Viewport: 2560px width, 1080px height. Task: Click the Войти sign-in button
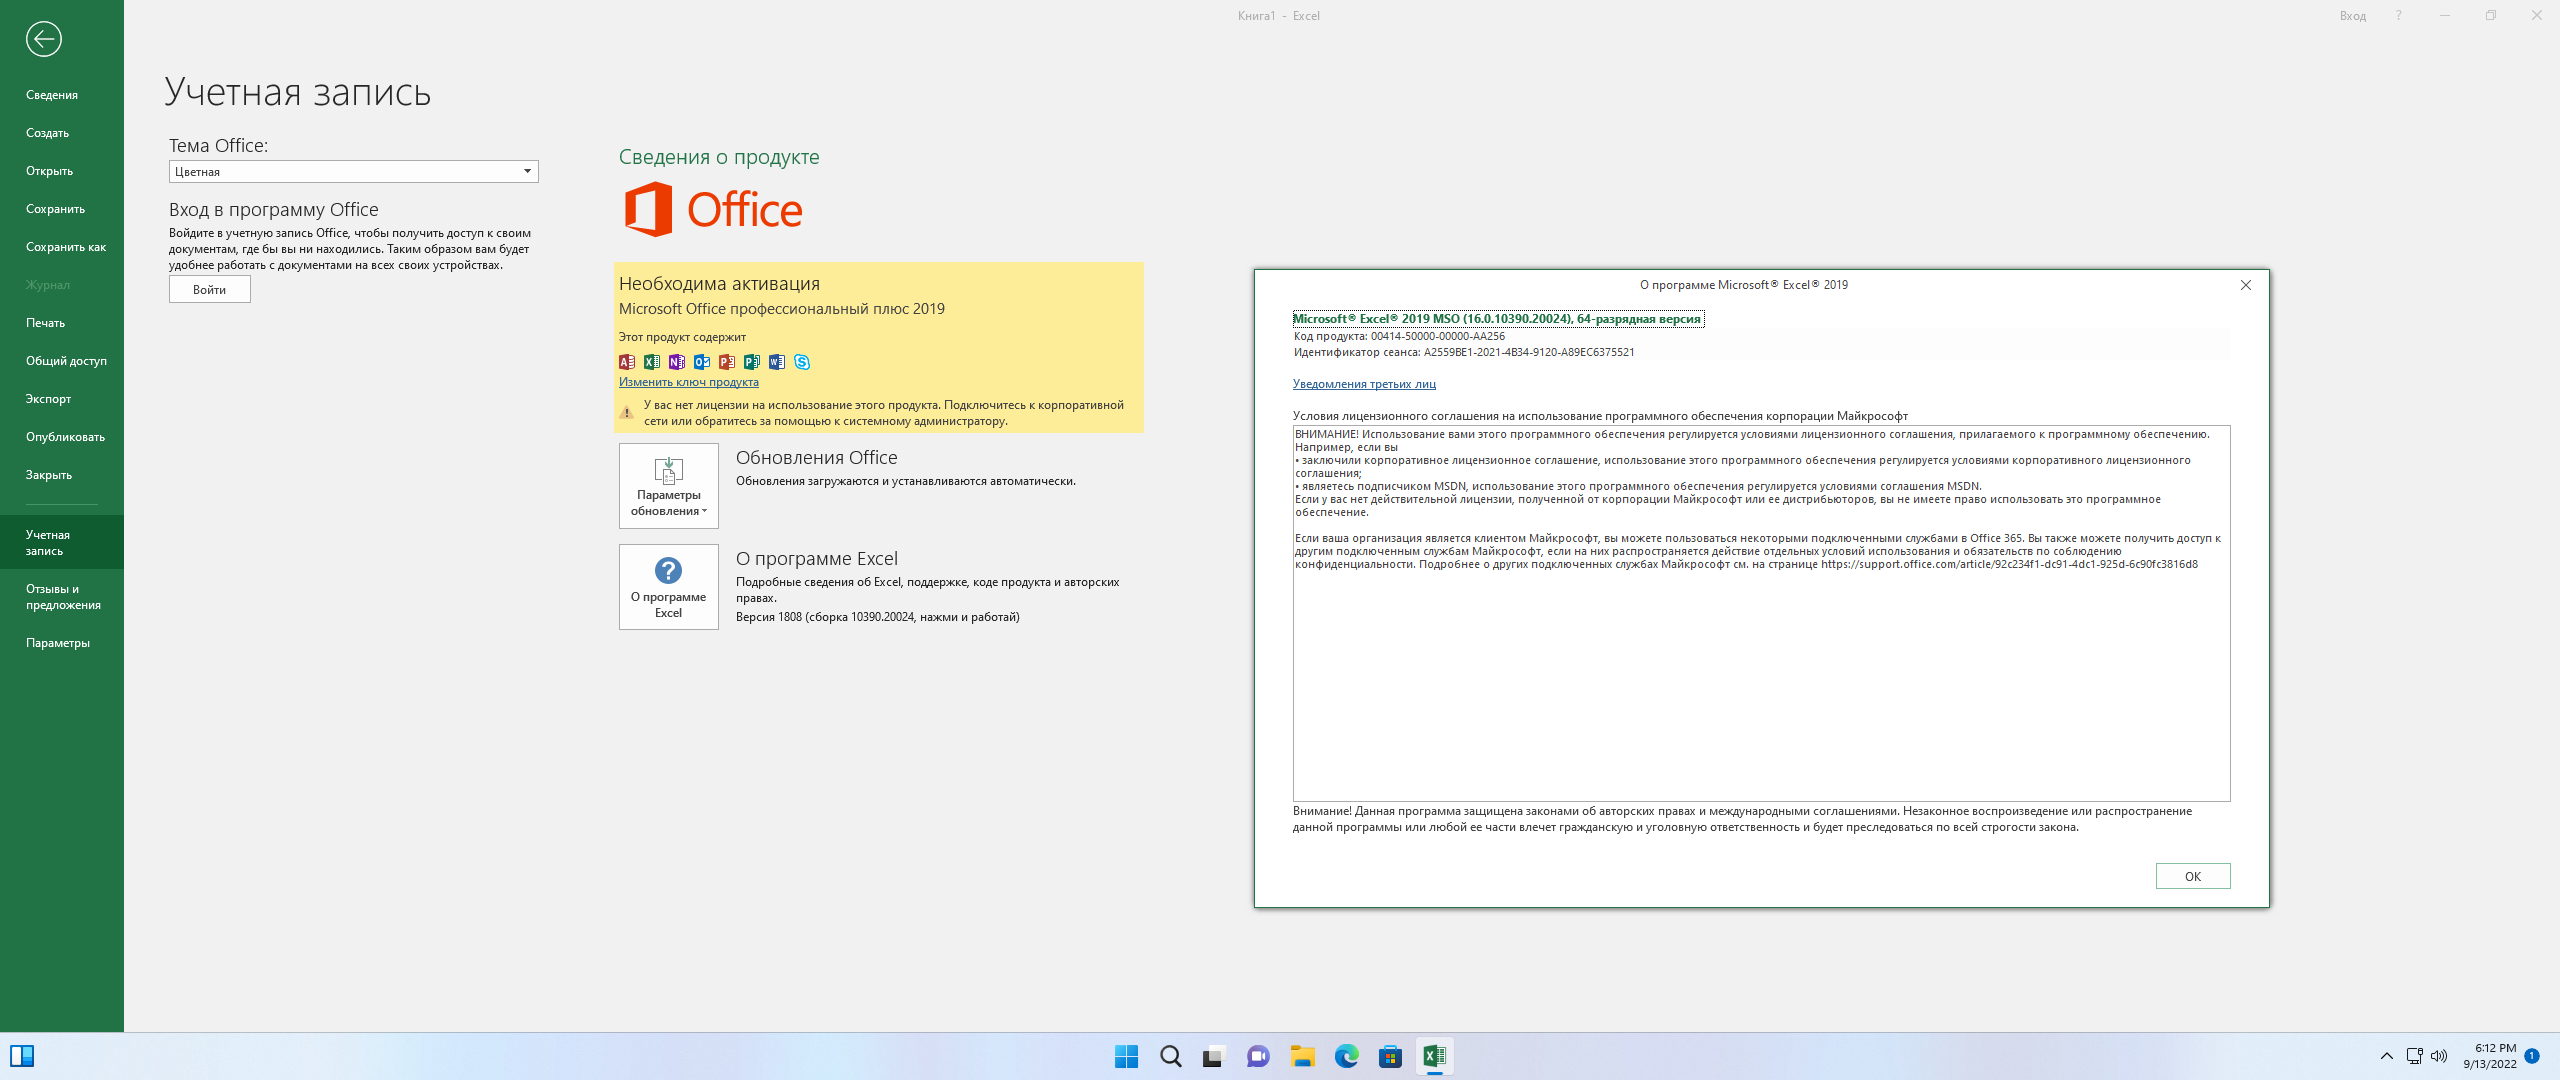coord(209,290)
